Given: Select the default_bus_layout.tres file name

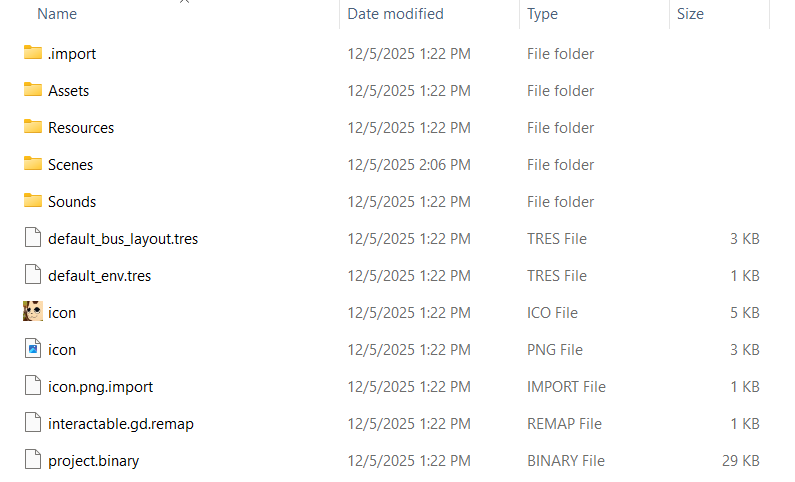Looking at the screenshot, I should click(123, 239).
